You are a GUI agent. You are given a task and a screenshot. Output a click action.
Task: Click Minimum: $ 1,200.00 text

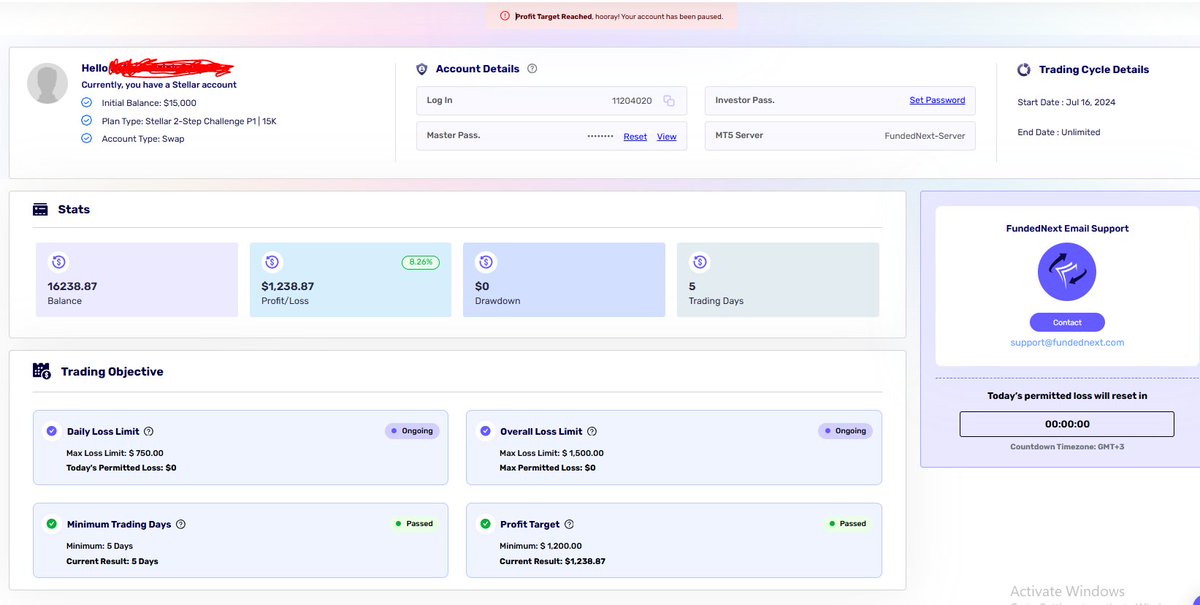(541, 546)
